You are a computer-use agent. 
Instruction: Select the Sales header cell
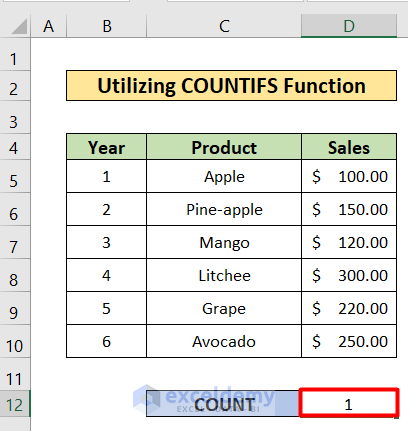349,147
